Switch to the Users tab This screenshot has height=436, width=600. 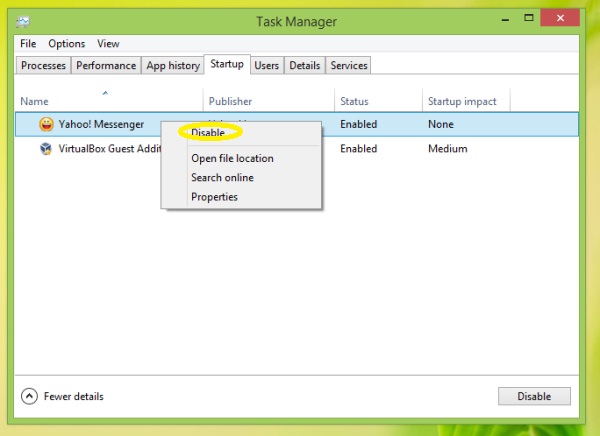pyautogui.click(x=266, y=66)
